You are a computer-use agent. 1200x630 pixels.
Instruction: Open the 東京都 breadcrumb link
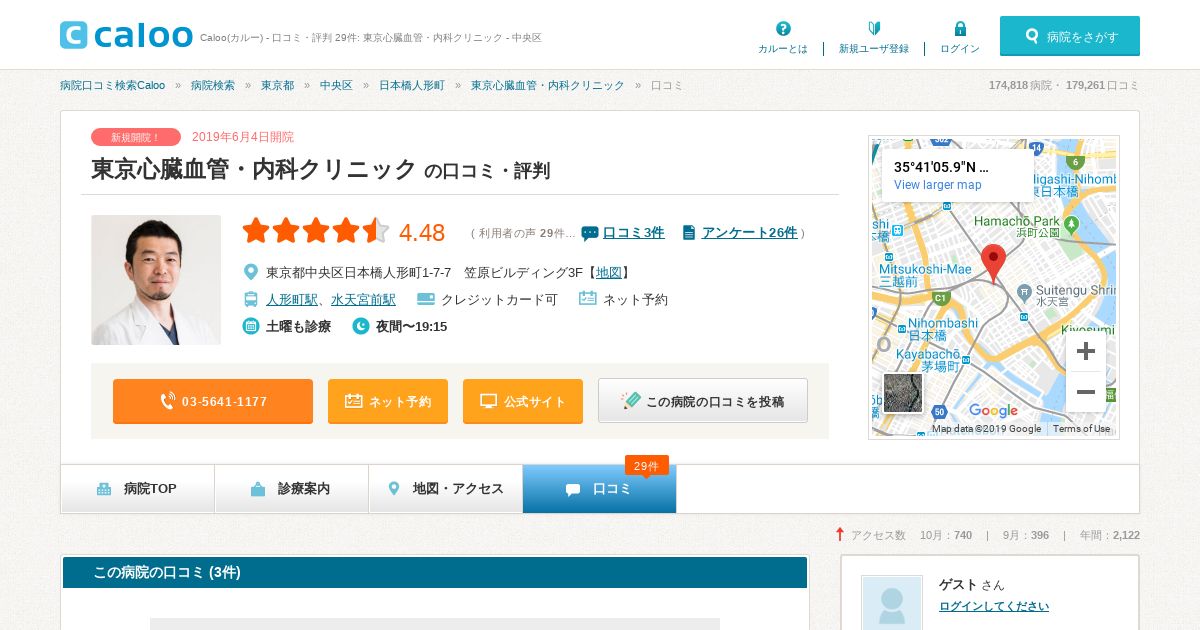point(277,85)
